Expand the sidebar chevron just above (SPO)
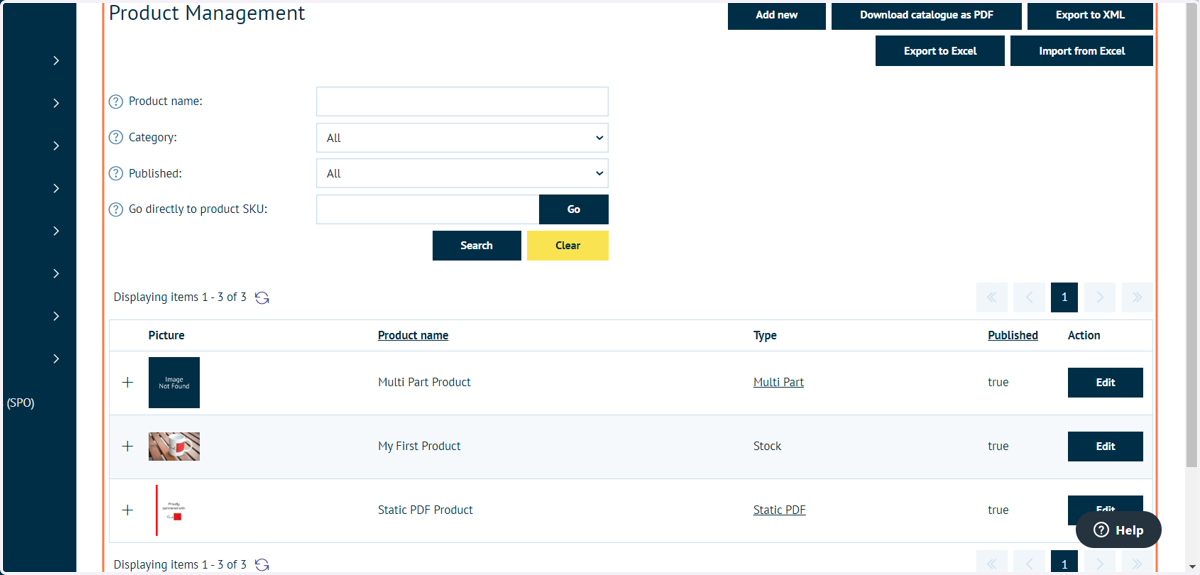1200x575 pixels. (56, 358)
